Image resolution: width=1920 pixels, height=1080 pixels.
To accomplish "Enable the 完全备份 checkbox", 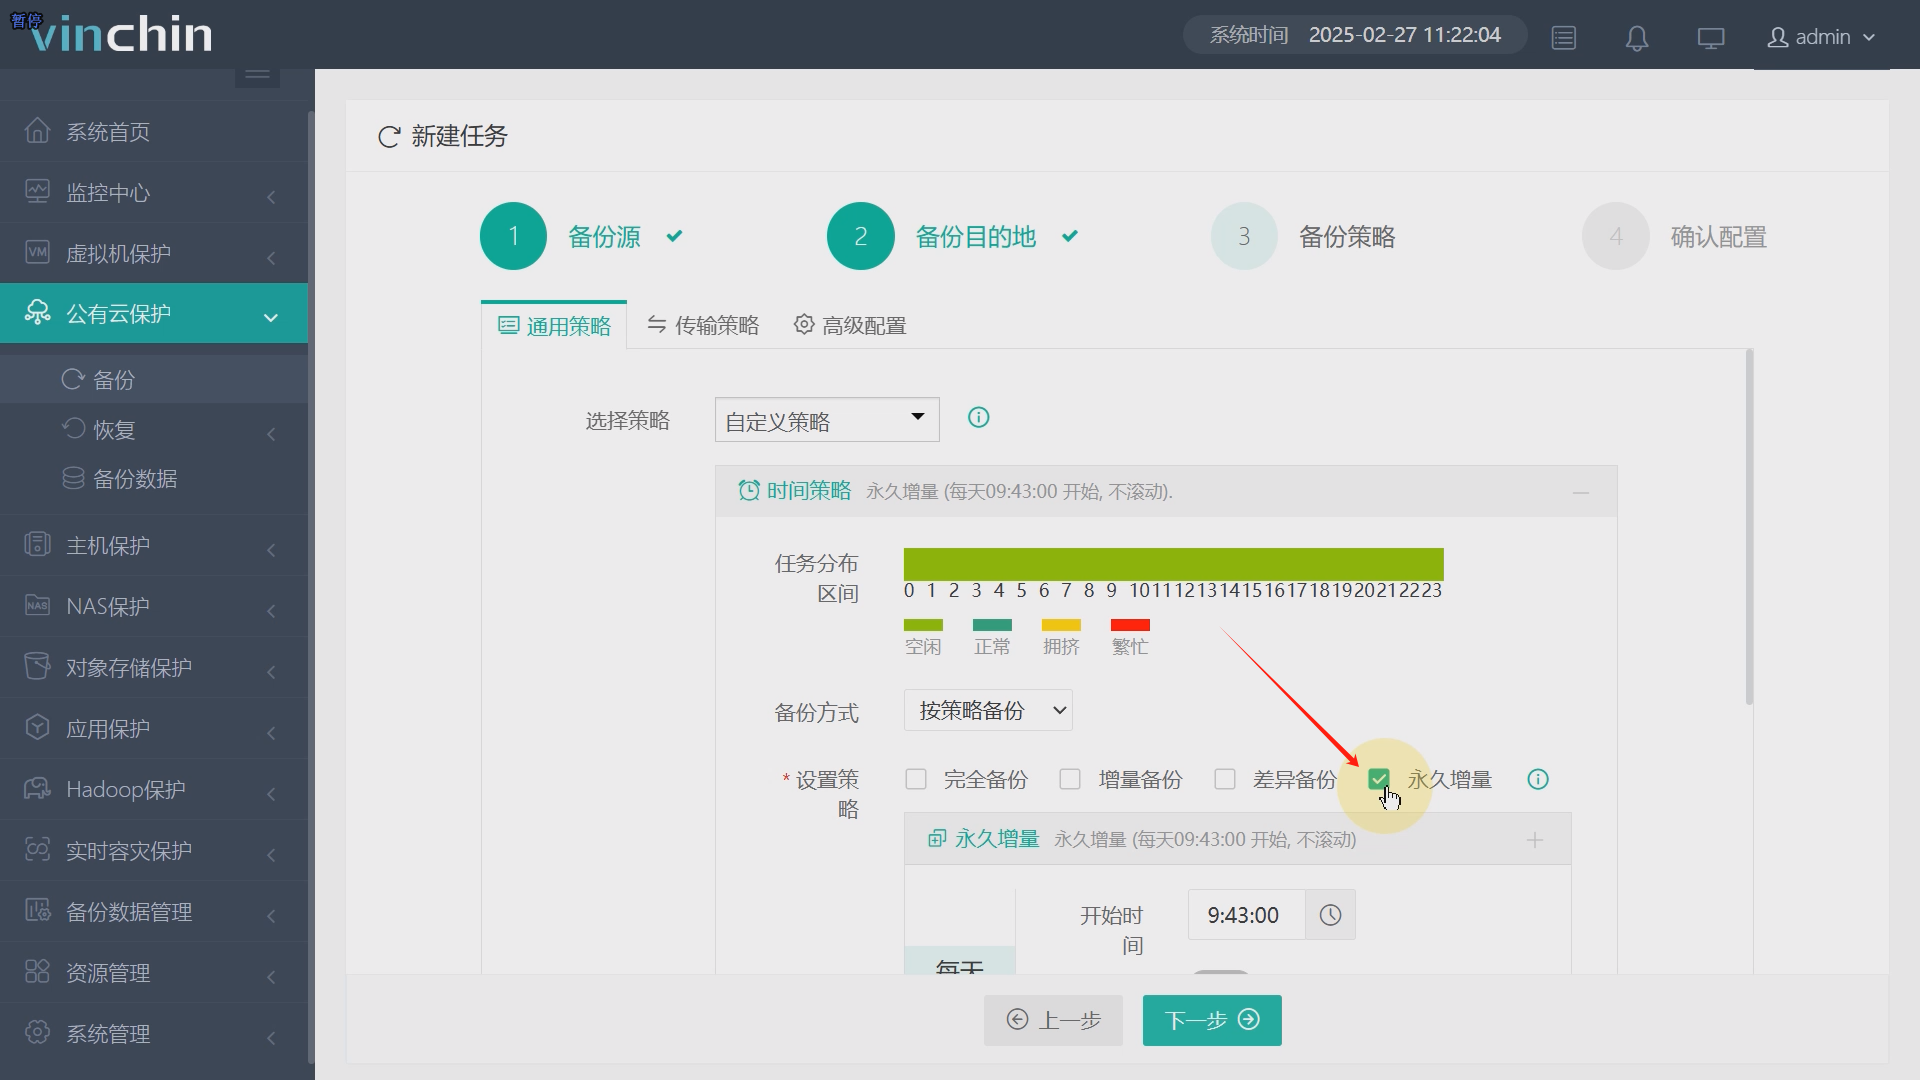I will coord(916,779).
